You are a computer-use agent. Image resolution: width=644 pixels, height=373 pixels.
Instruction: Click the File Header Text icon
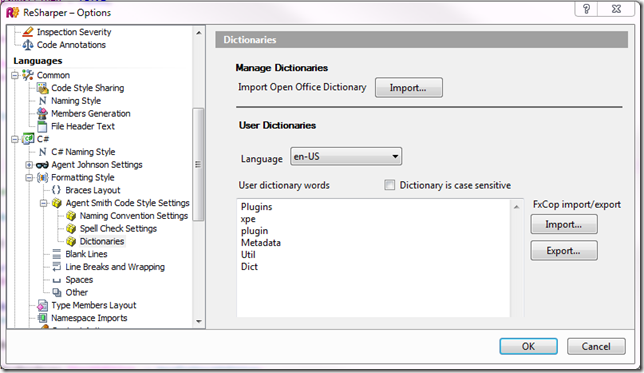point(42,126)
